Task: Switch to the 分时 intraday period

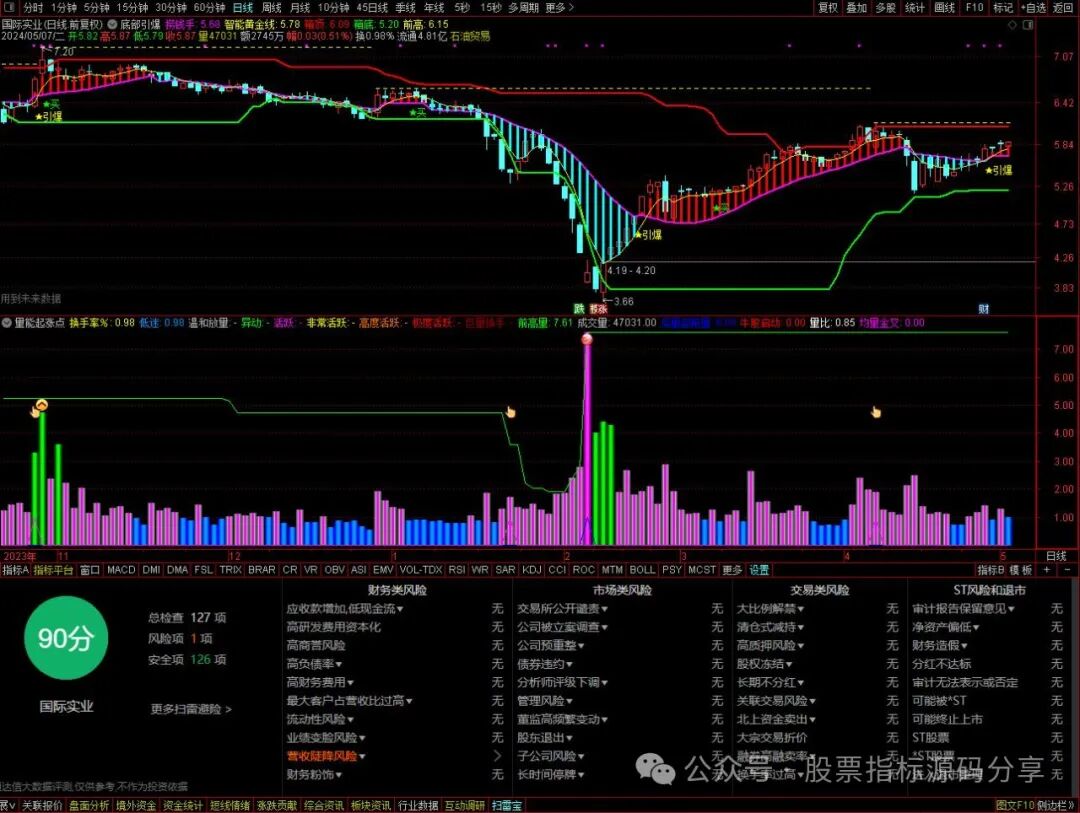Action: click(x=33, y=8)
